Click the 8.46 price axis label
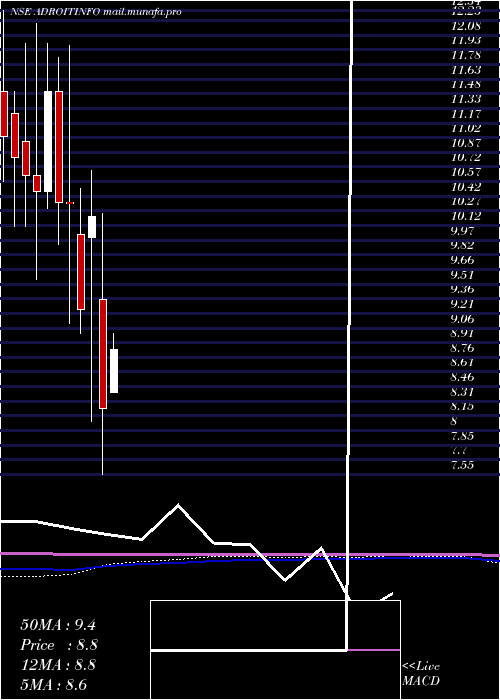 (463, 378)
